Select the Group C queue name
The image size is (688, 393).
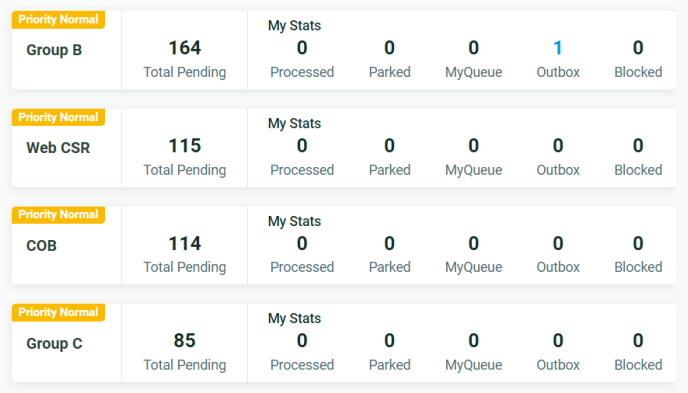(x=54, y=343)
